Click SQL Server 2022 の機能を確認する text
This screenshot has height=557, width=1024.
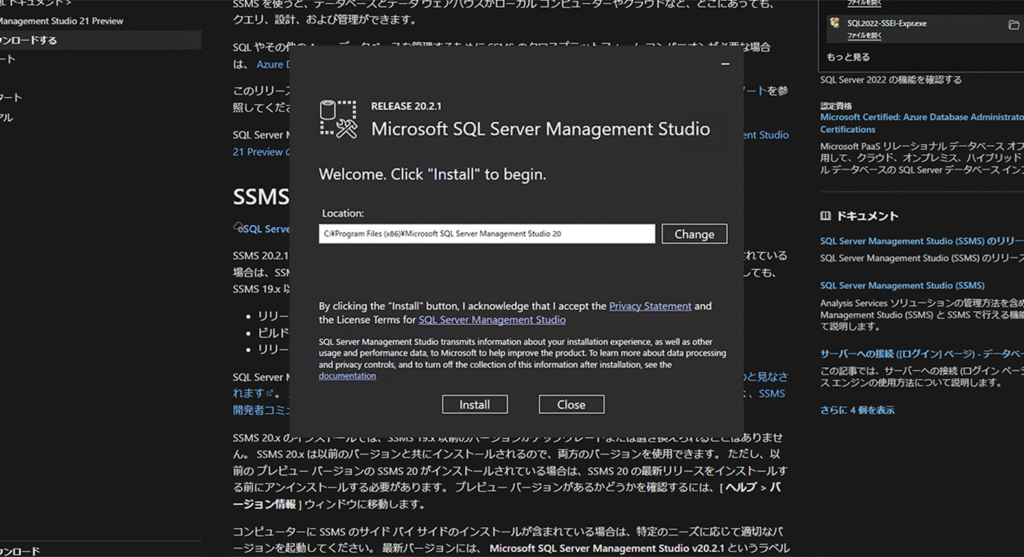pyautogui.click(x=891, y=80)
